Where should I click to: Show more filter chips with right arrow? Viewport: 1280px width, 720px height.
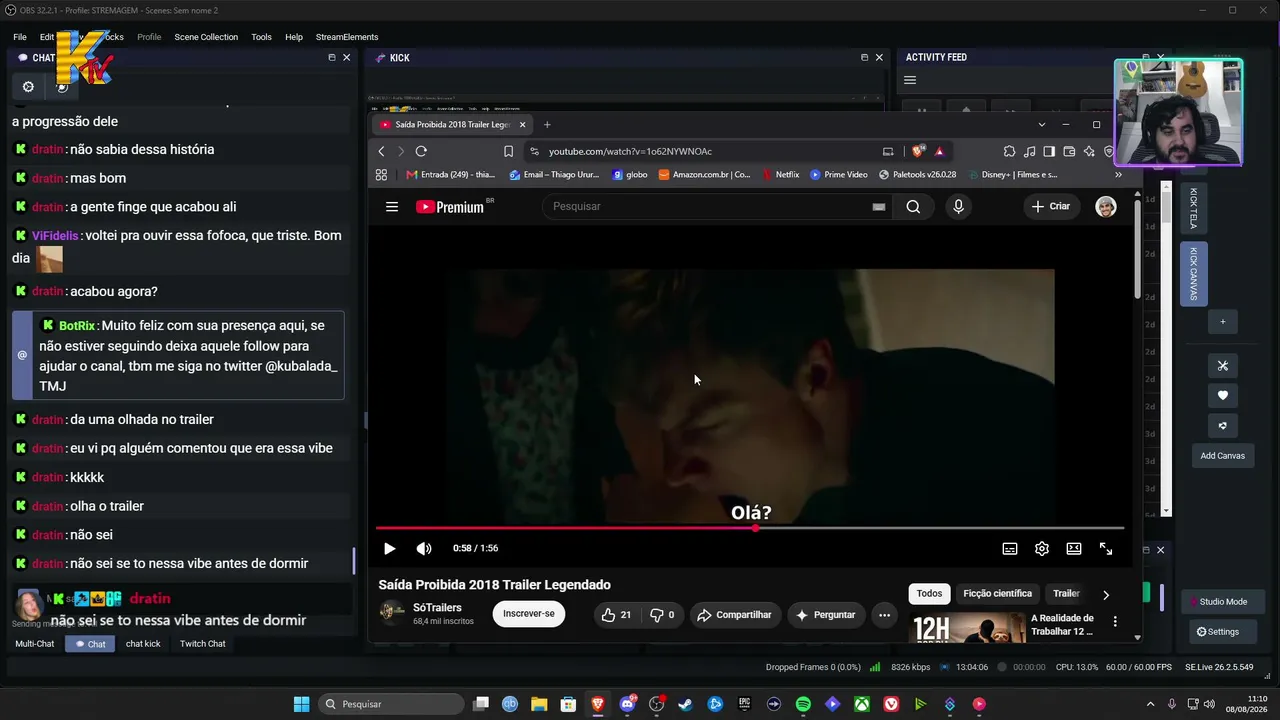pos(1105,594)
